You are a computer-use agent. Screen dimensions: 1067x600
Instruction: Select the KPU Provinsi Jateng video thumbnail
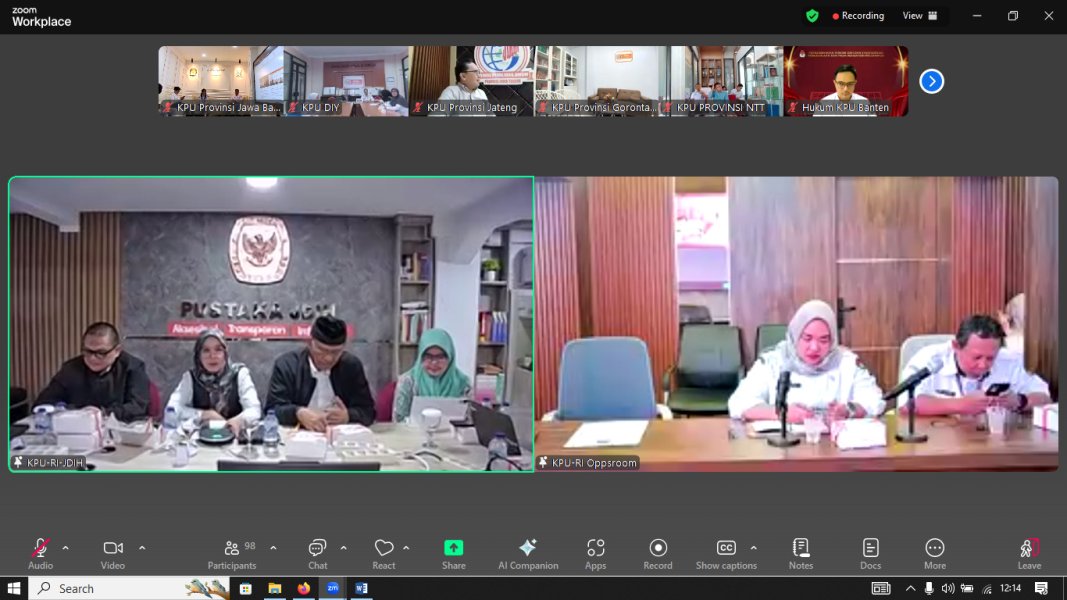click(x=471, y=81)
